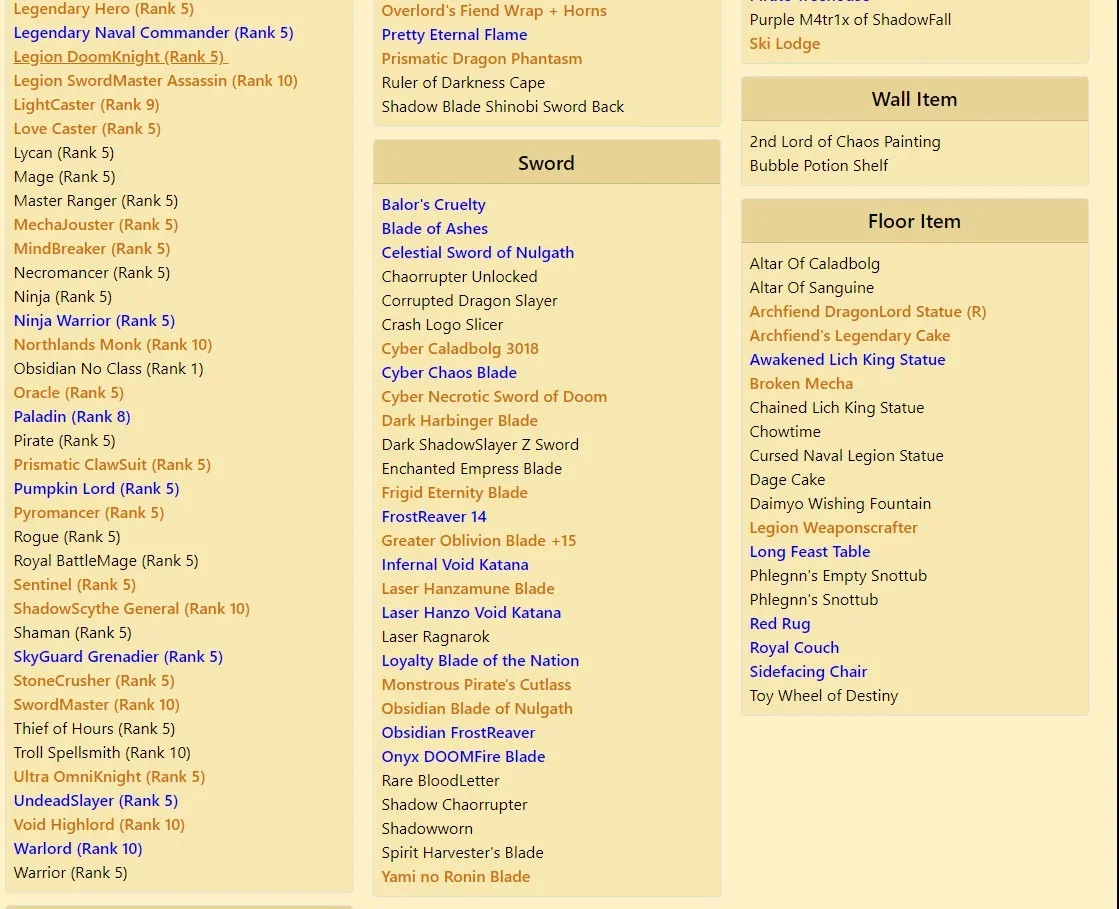Click the Sword section header

547,163
